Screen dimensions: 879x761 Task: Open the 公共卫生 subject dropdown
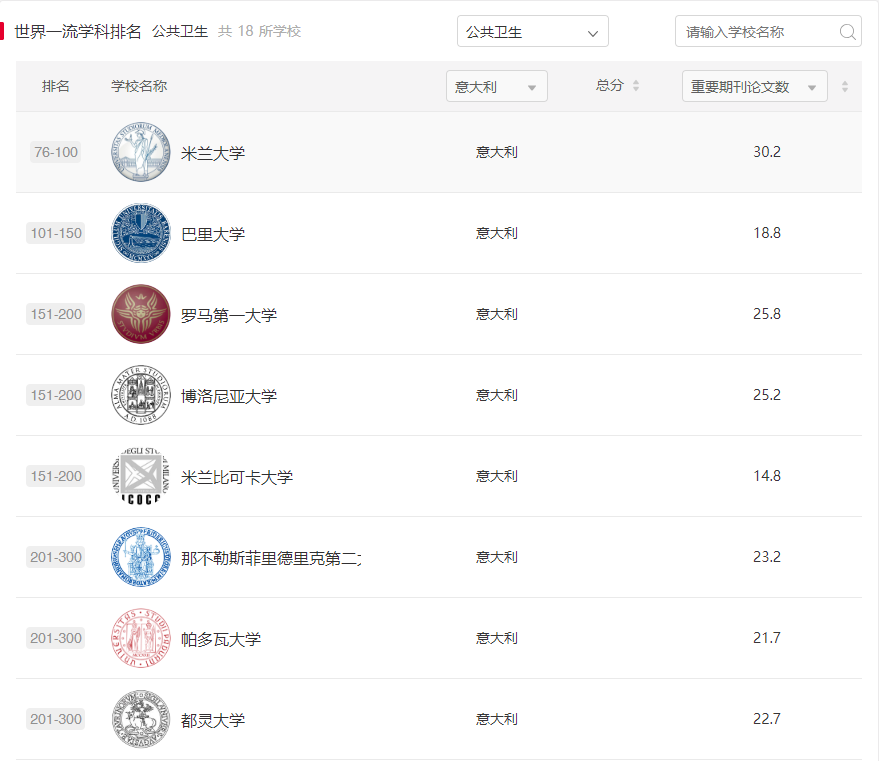tap(532, 31)
